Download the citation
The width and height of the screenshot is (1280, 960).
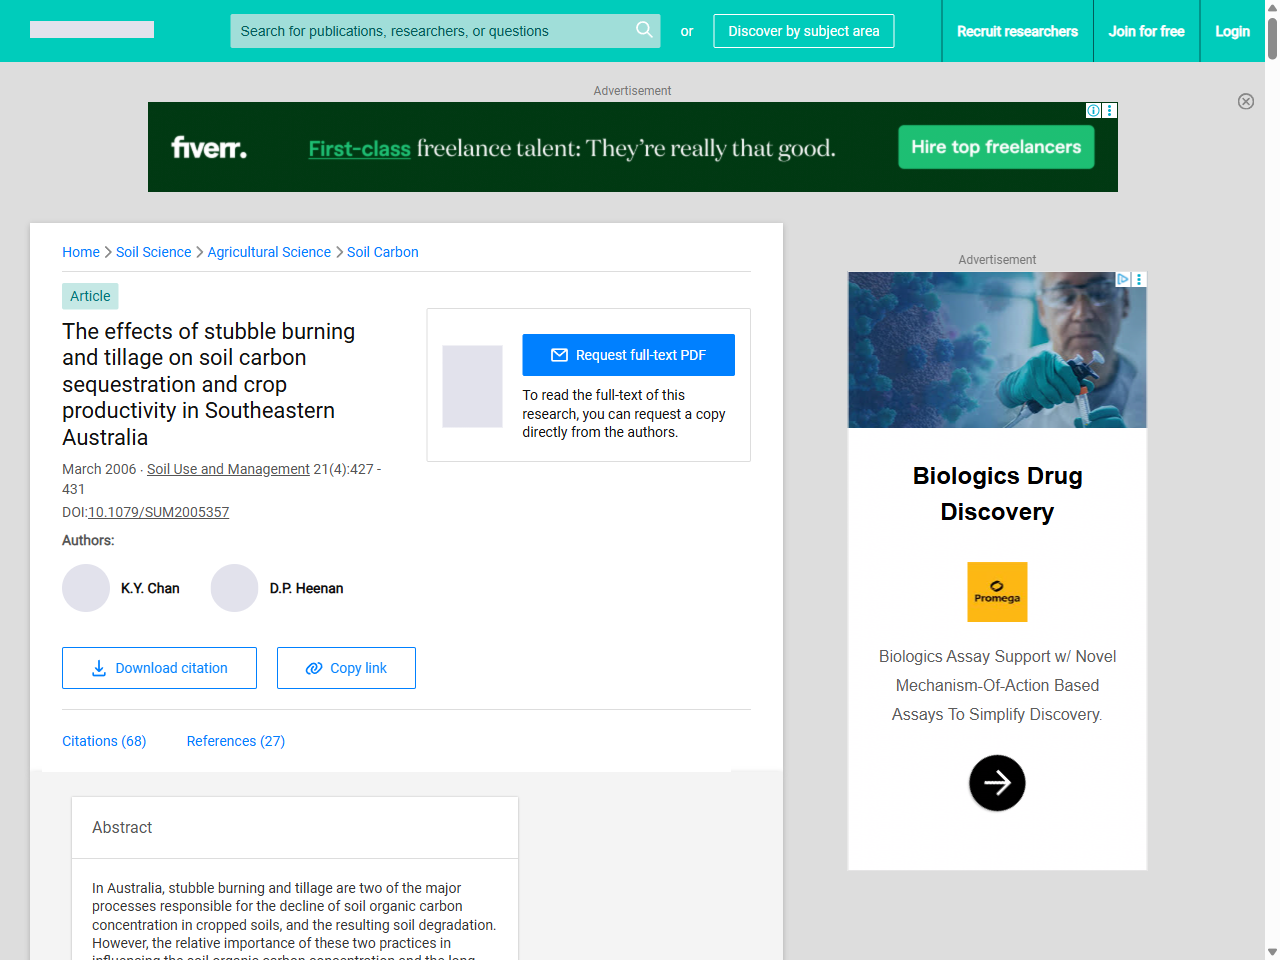coord(159,668)
